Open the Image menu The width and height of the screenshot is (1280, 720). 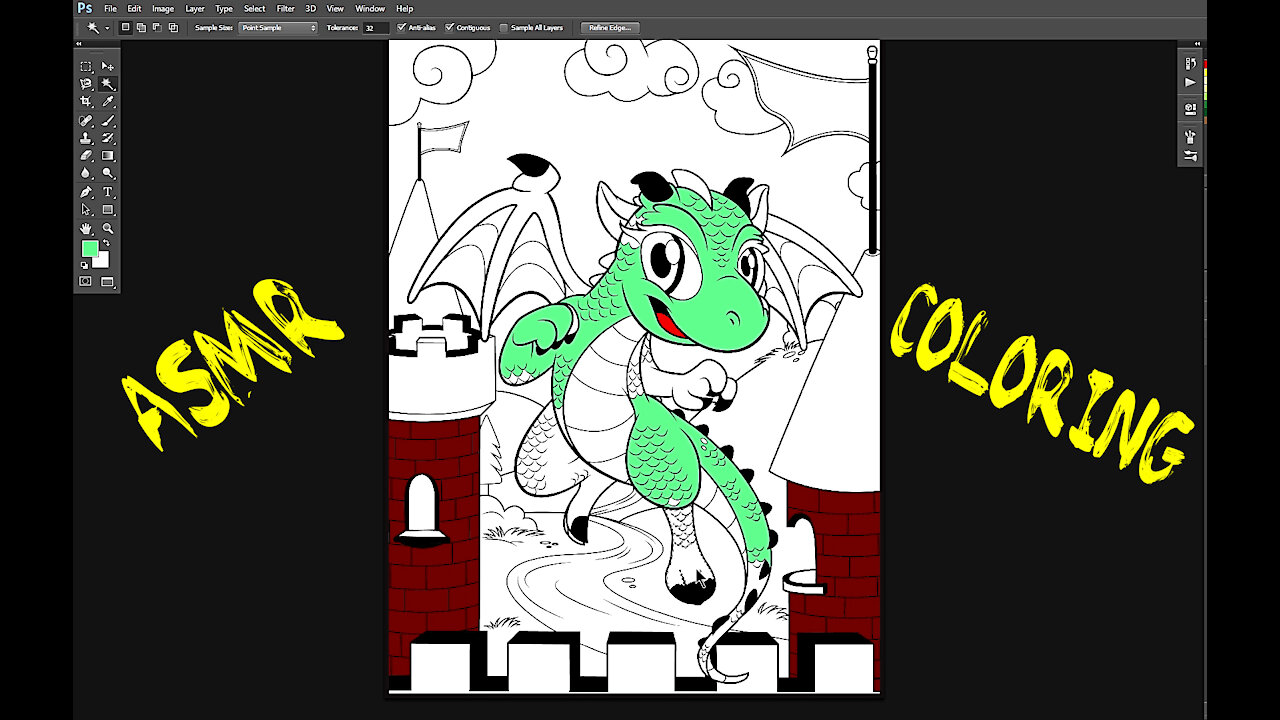(x=163, y=8)
